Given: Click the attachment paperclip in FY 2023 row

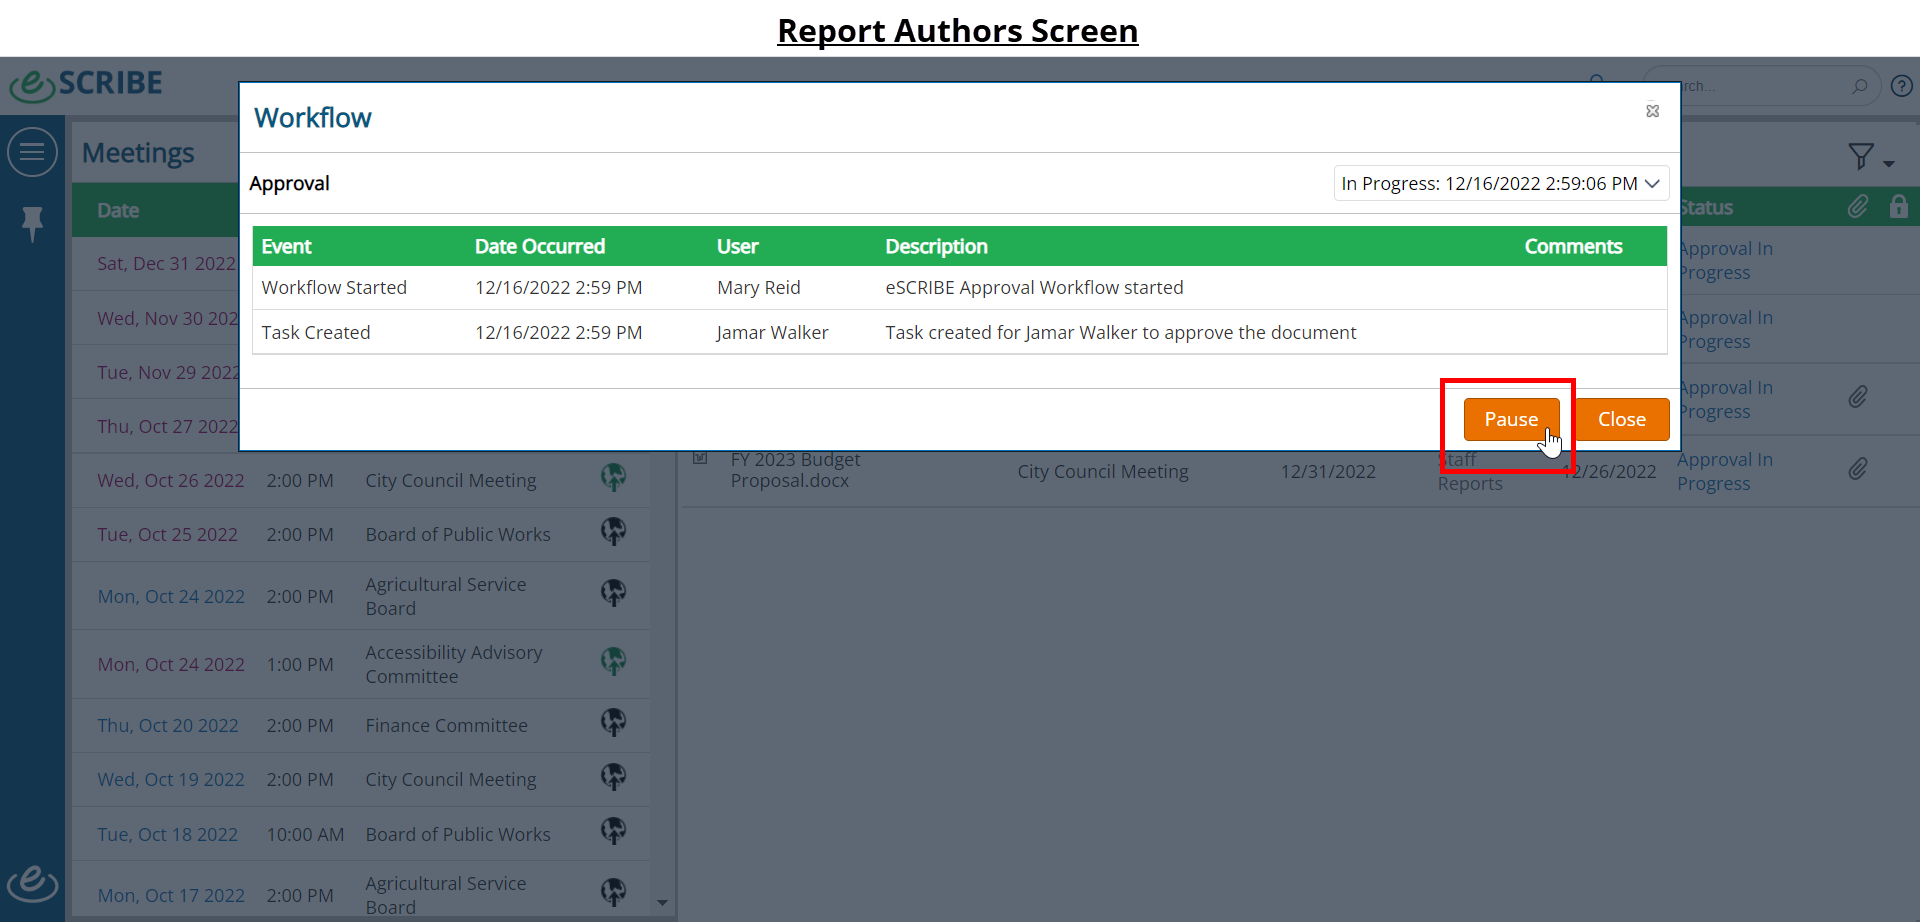Looking at the screenshot, I should click(x=1858, y=469).
